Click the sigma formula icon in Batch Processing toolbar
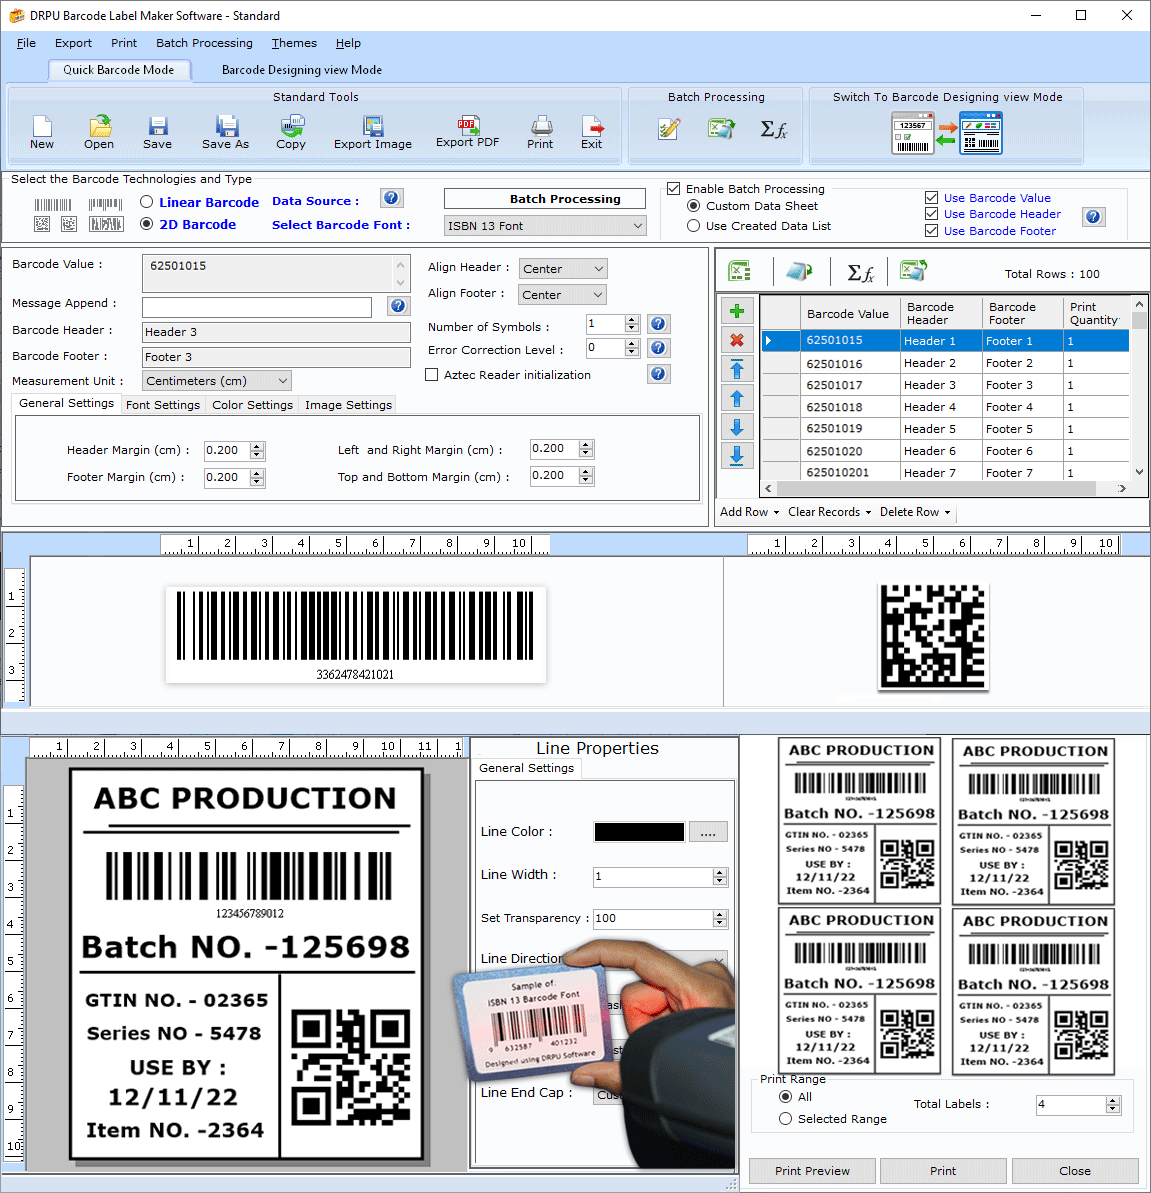 pyautogui.click(x=774, y=129)
